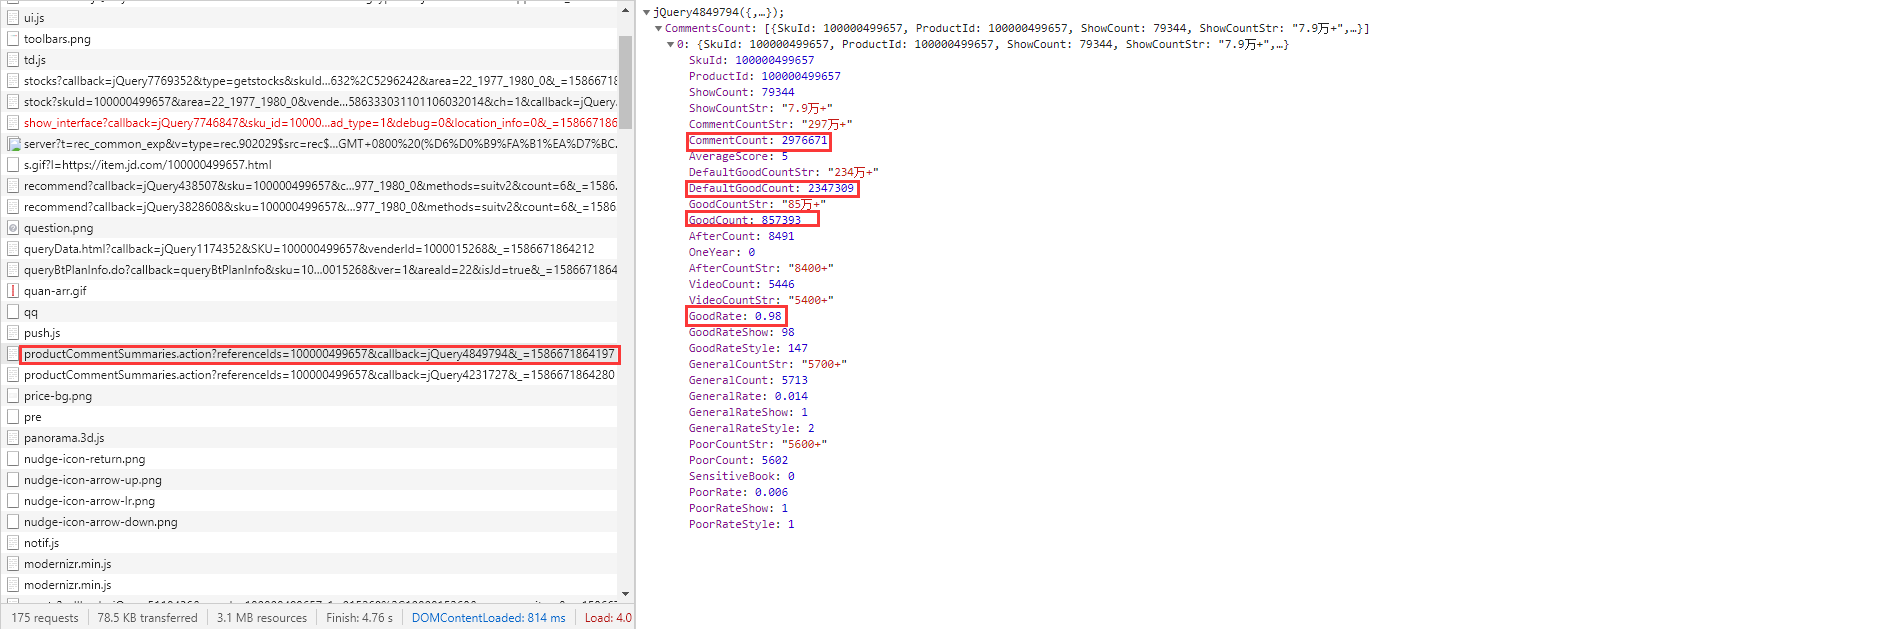Screen dimensions: 1892x629
Task: Collapse the jQuery4849794 root object
Action: pos(646,12)
